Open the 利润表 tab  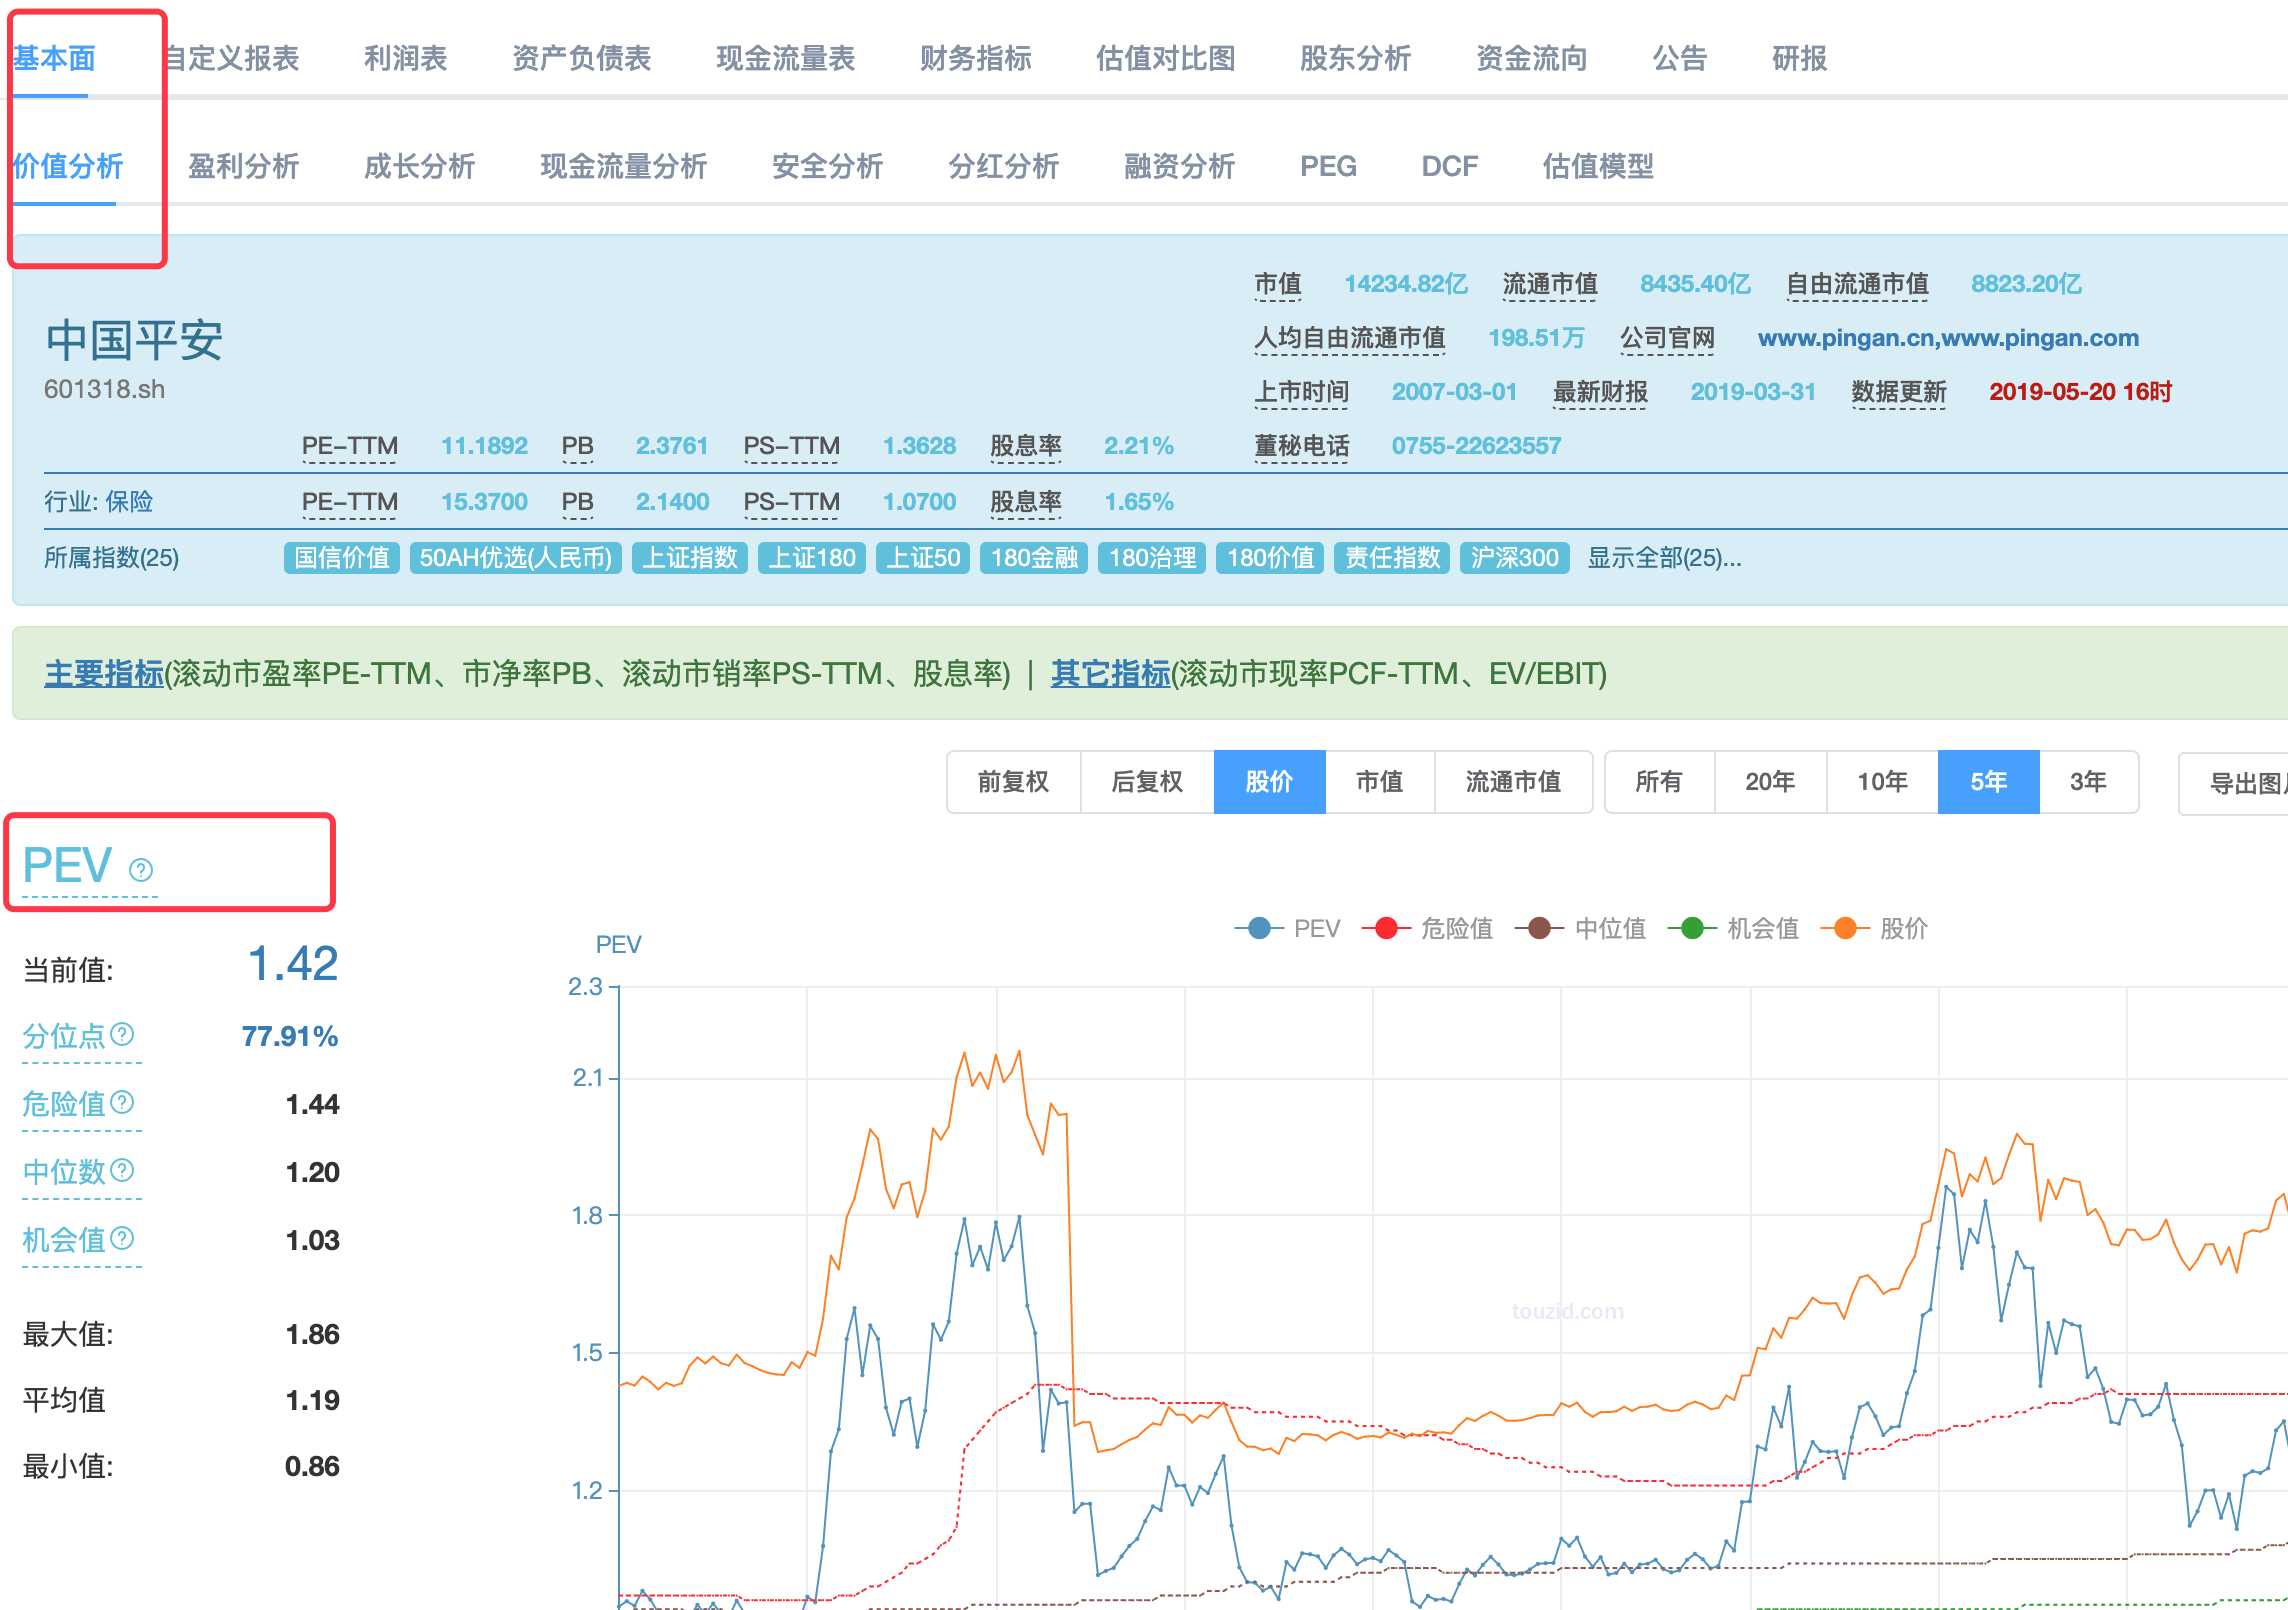point(405,58)
